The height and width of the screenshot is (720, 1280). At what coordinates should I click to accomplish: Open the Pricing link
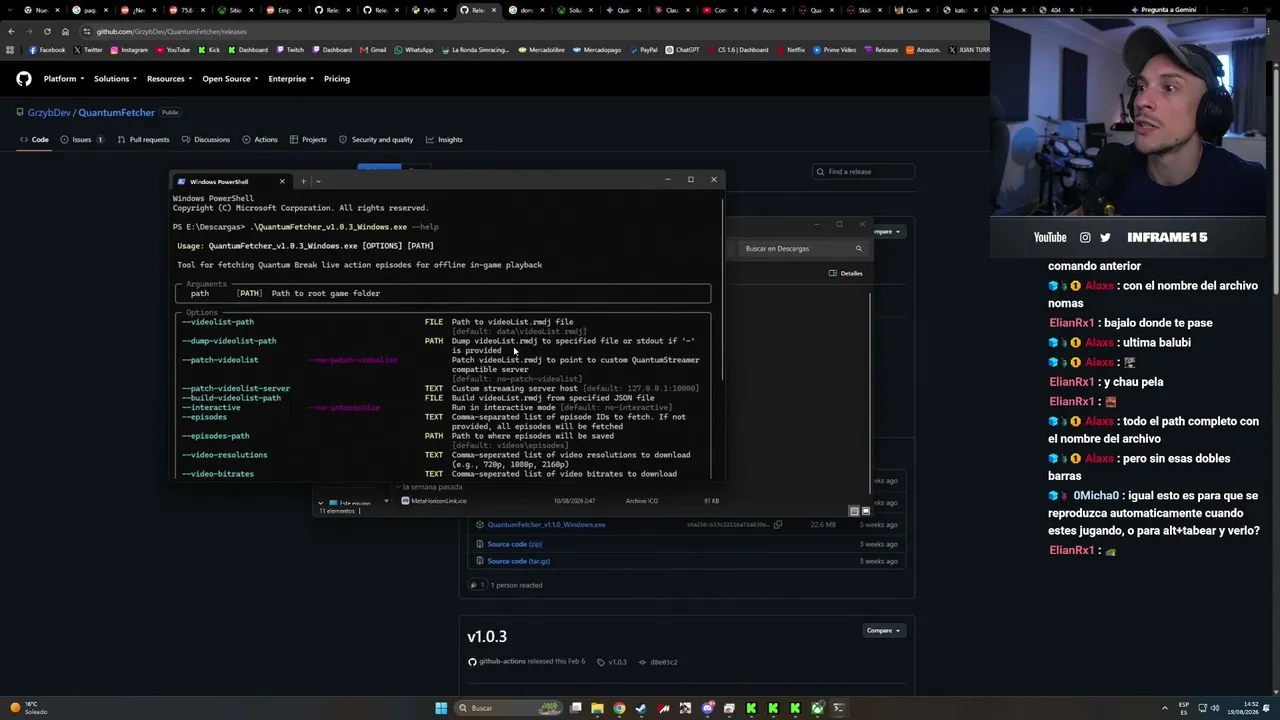tap(337, 79)
